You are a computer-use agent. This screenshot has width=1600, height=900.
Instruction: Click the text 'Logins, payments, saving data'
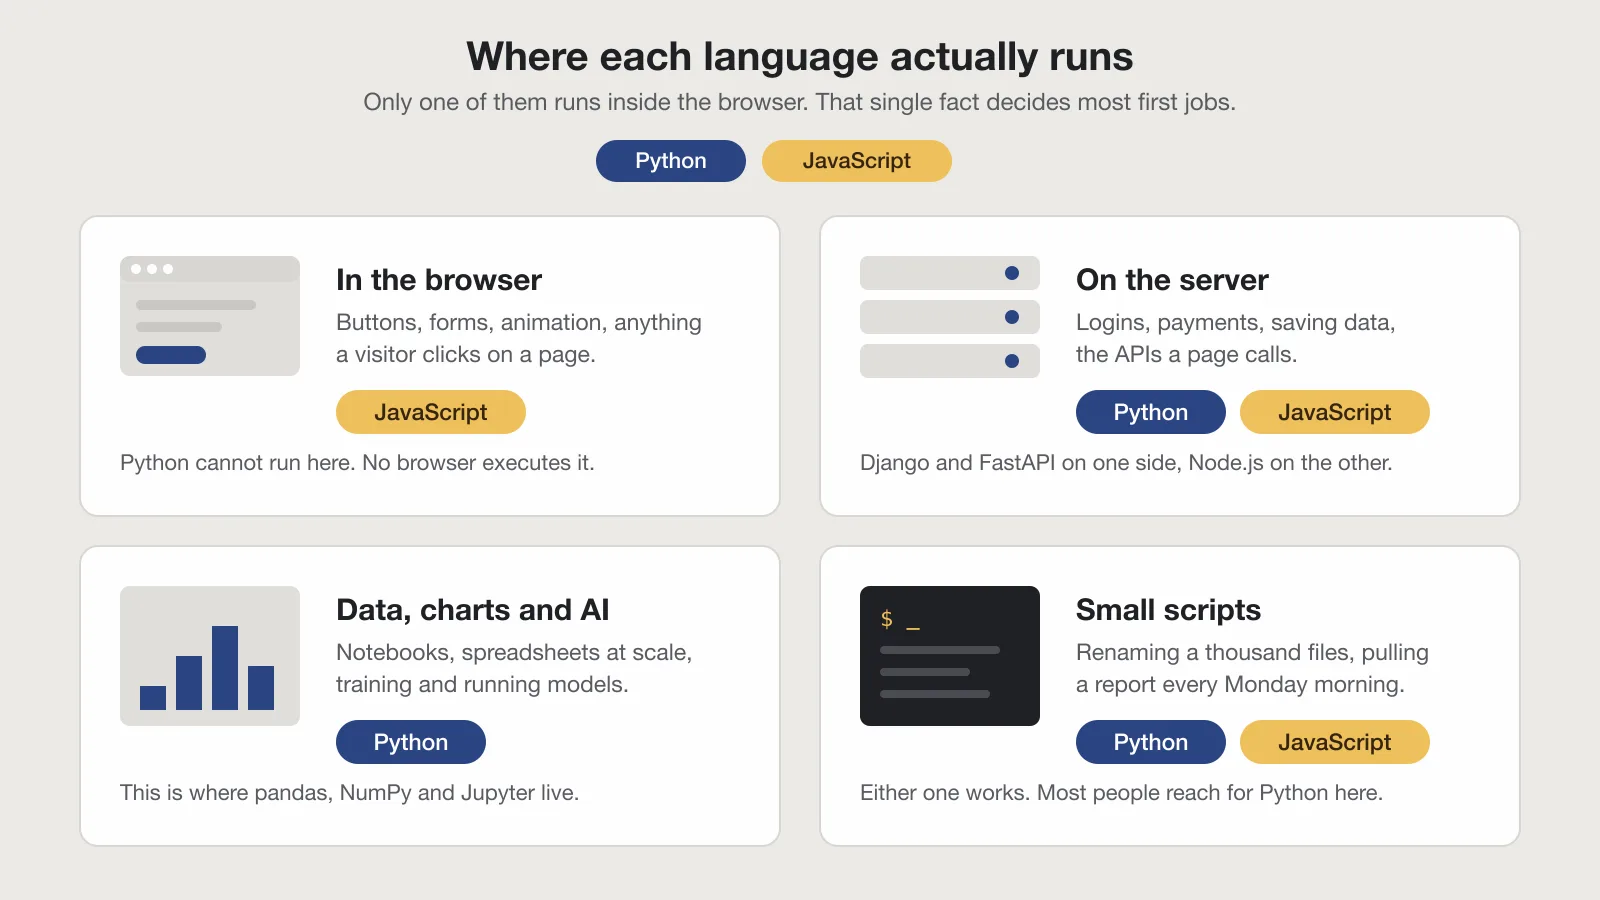(1234, 323)
